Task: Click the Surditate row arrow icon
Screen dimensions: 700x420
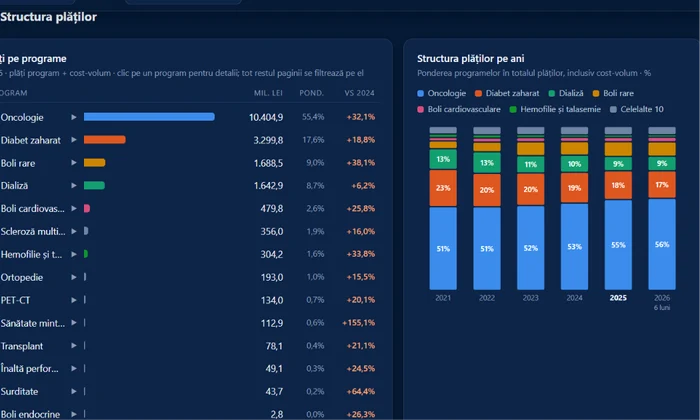Action: point(74,391)
